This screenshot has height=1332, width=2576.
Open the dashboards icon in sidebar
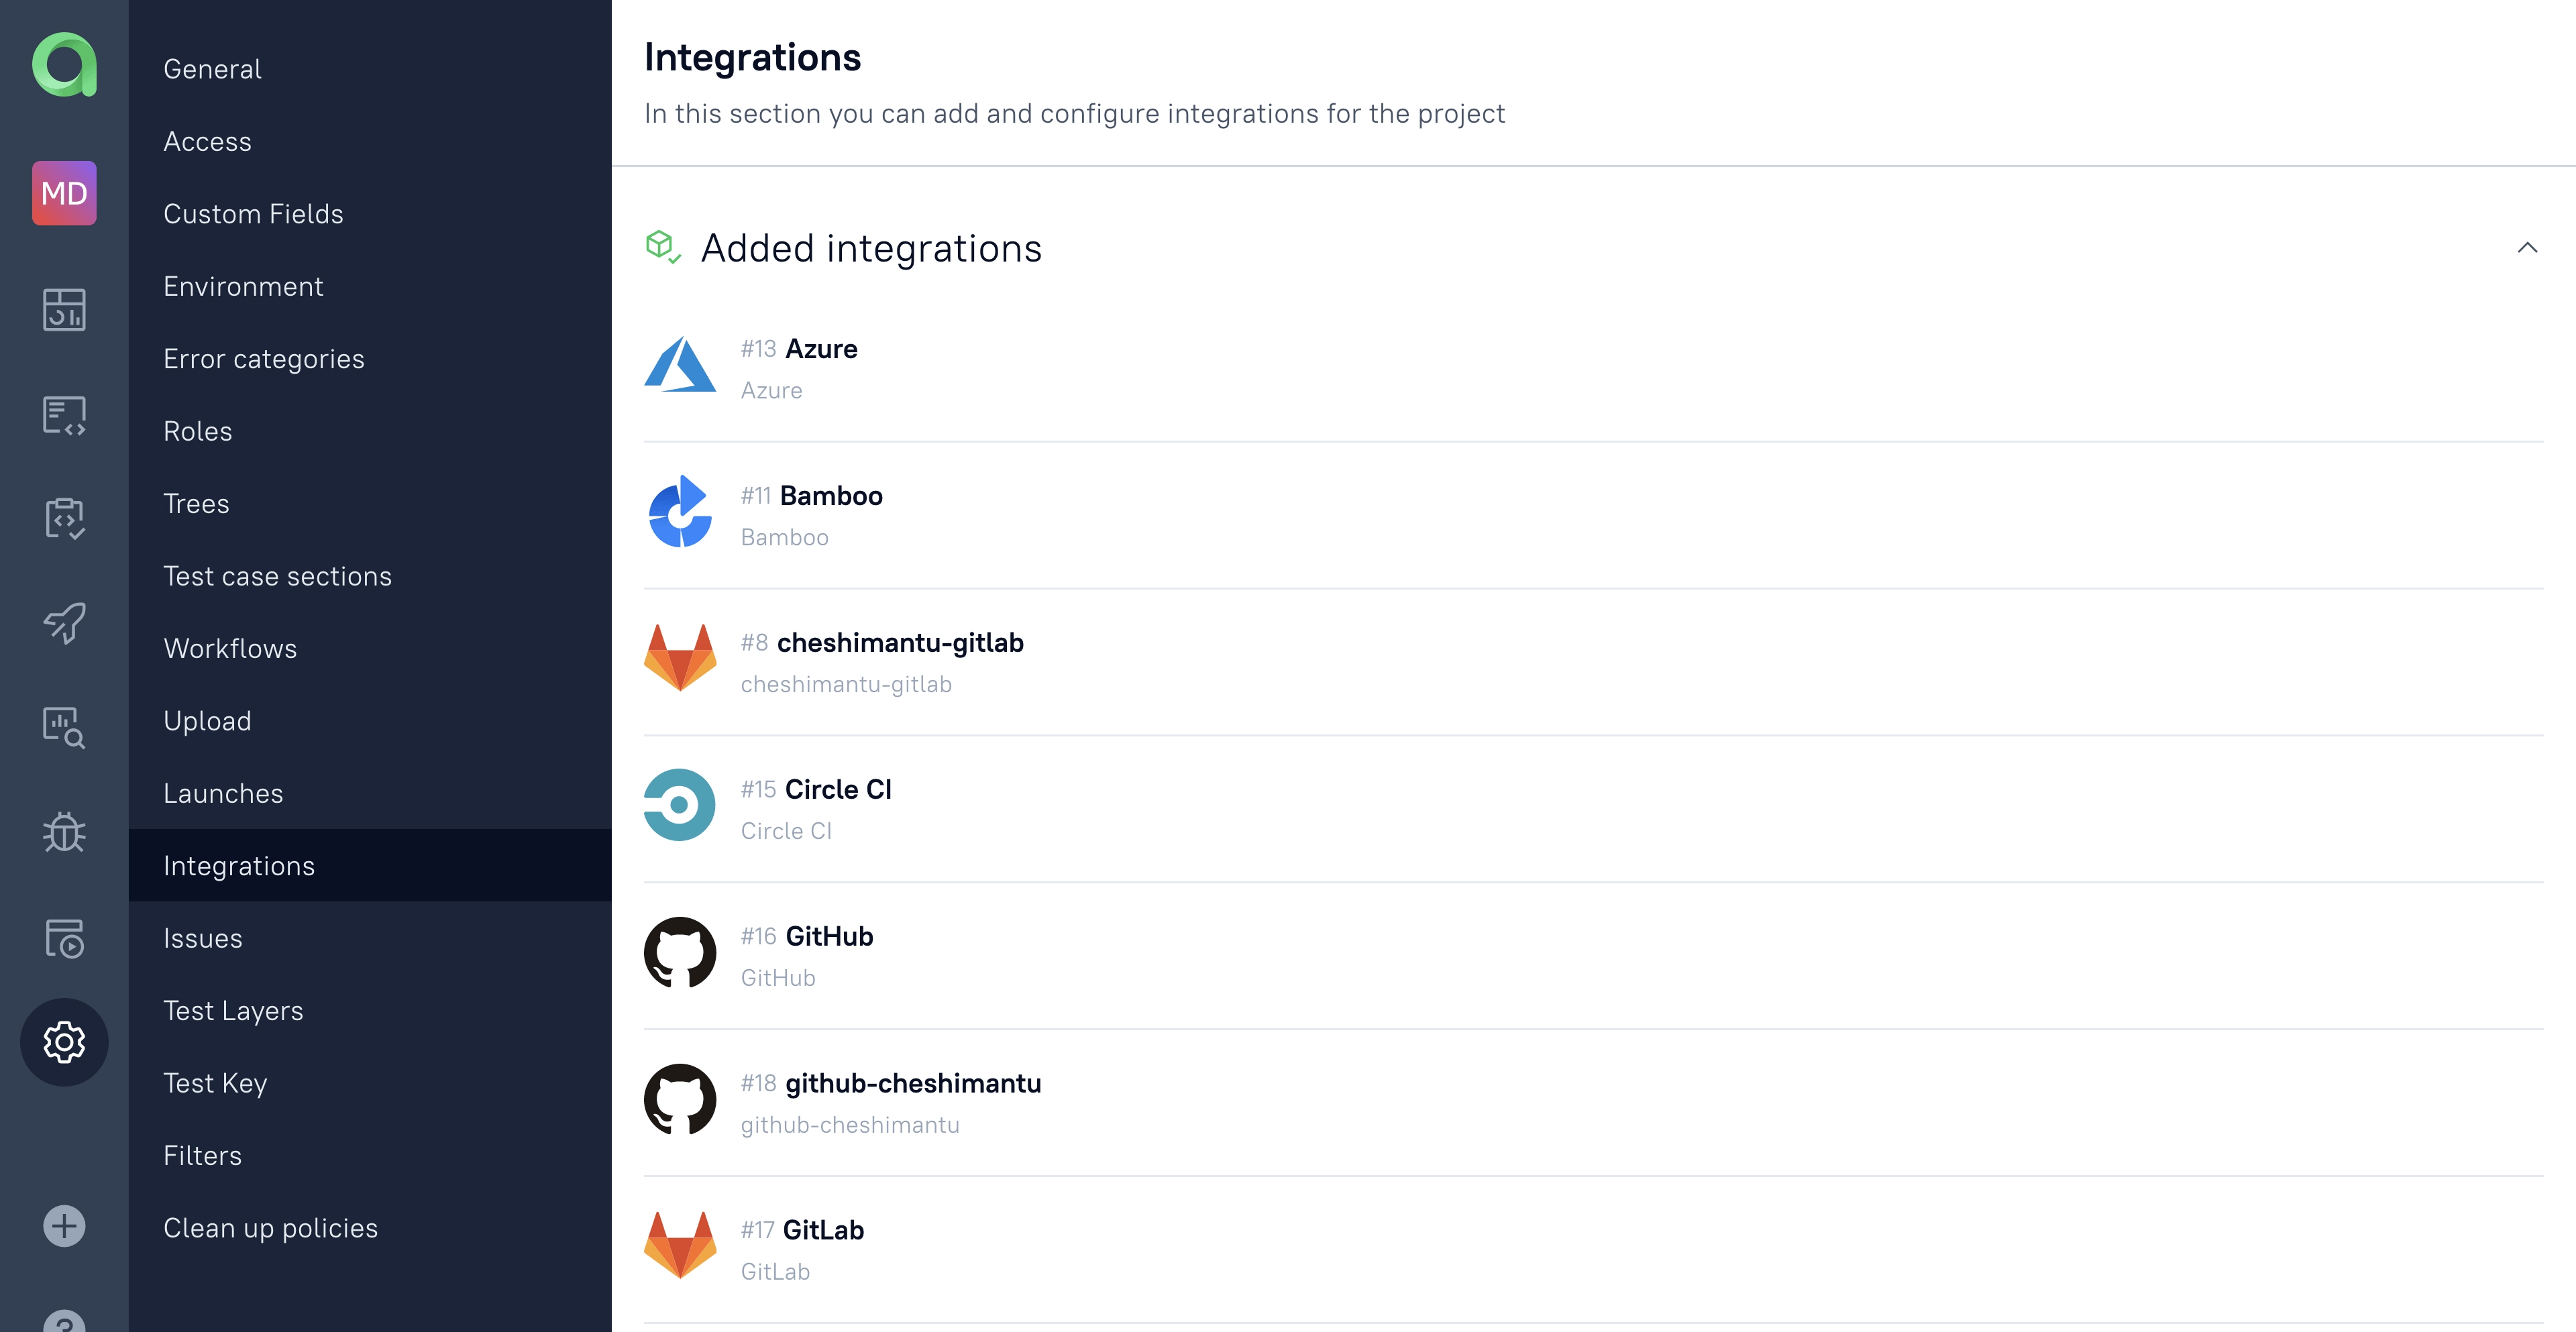click(64, 309)
